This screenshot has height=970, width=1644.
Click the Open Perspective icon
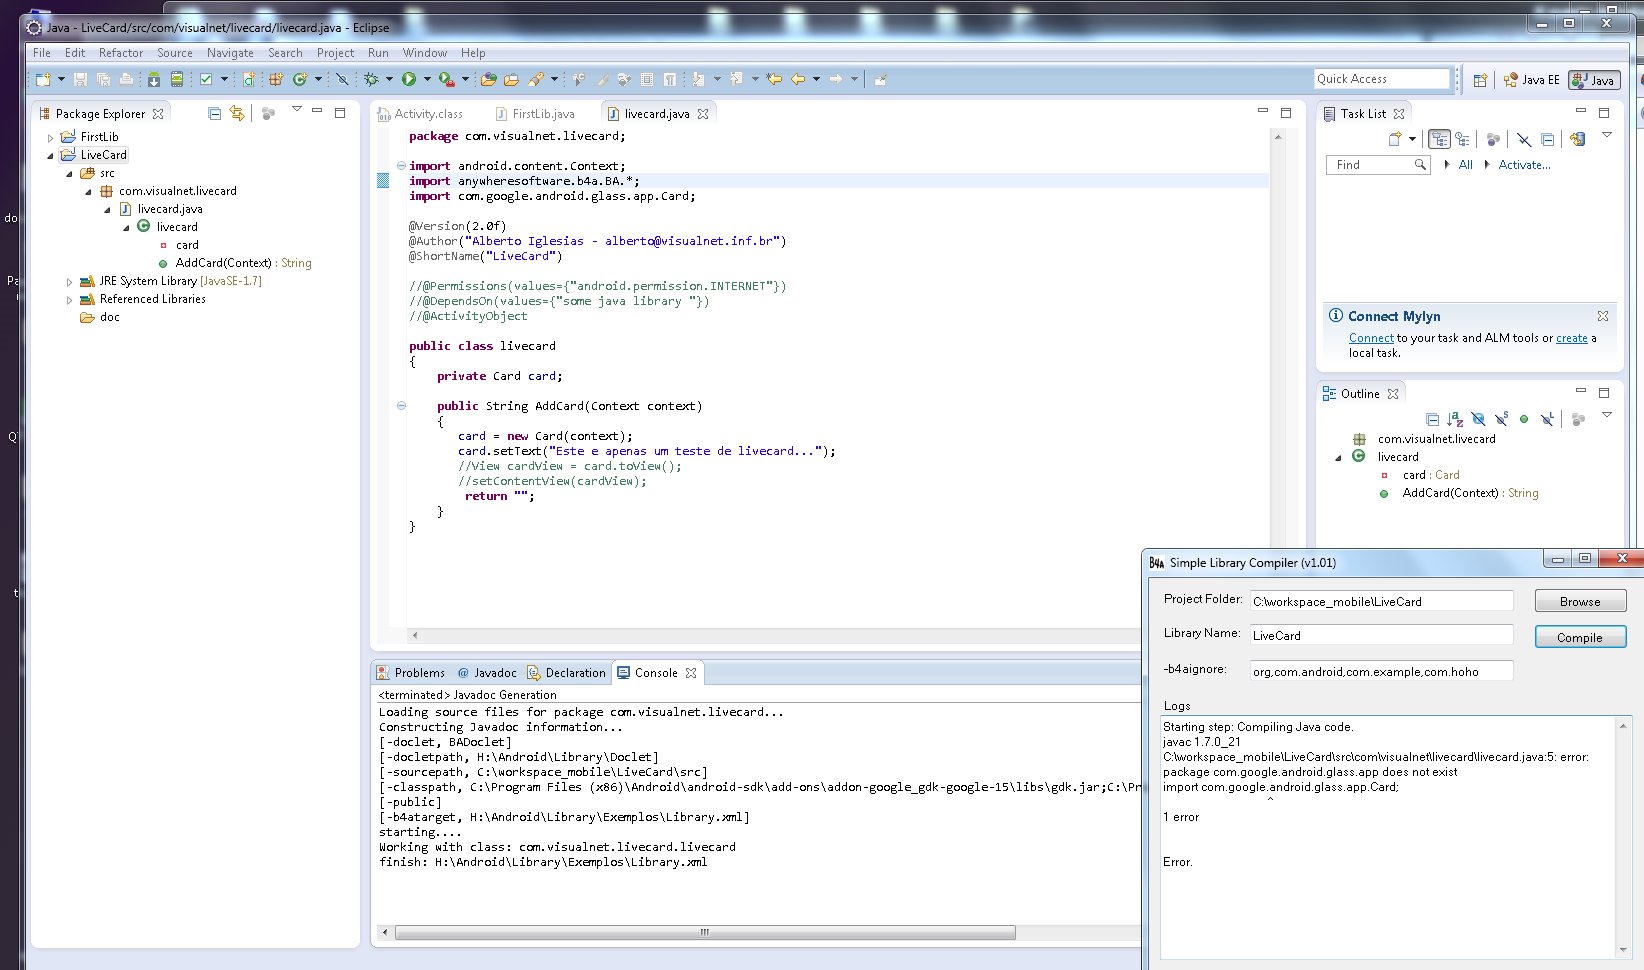click(x=1480, y=80)
